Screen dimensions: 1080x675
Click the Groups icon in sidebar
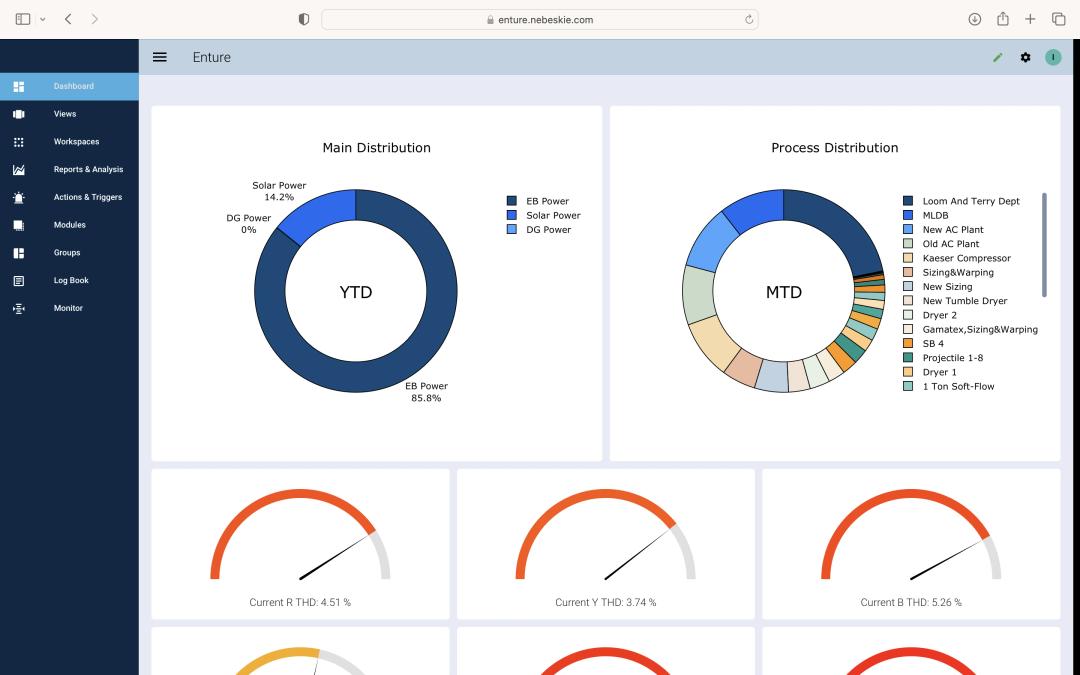[19, 253]
